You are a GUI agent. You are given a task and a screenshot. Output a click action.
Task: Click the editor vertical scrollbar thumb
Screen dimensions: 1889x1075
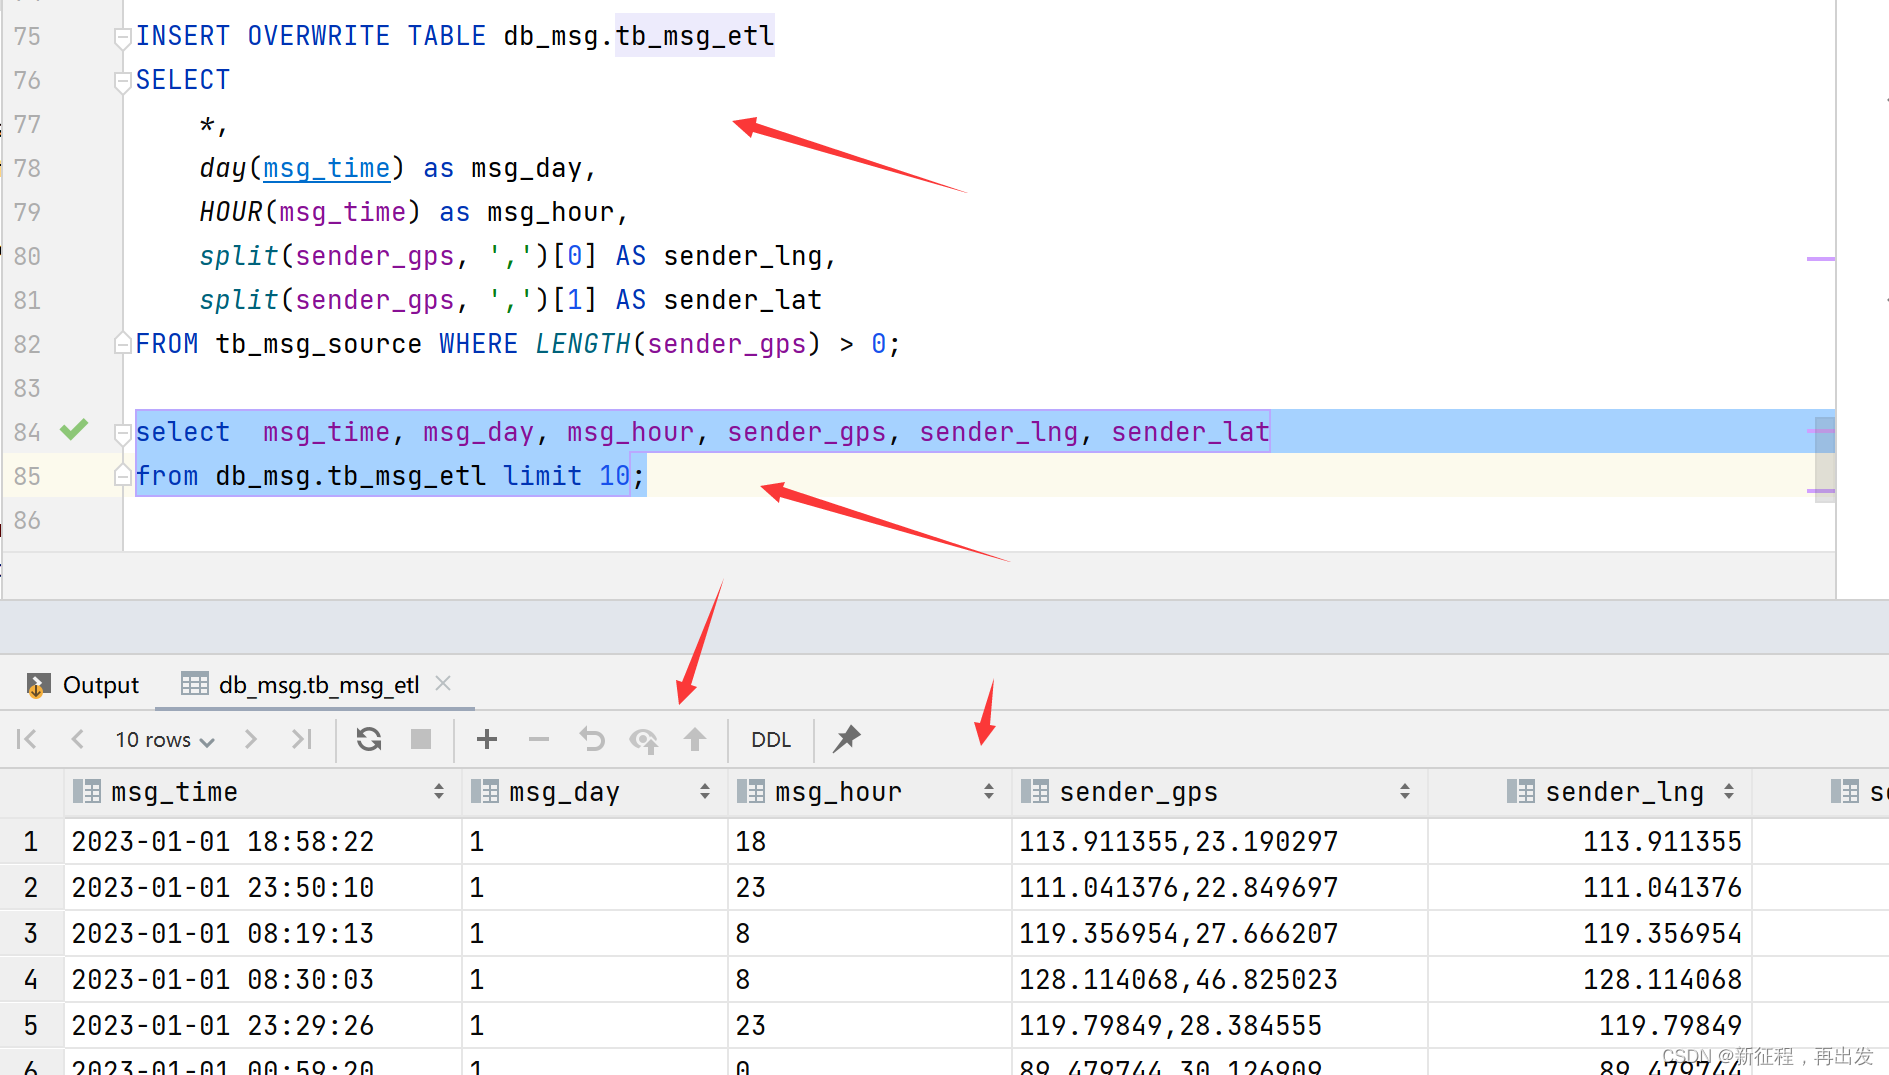[x=1825, y=460]
